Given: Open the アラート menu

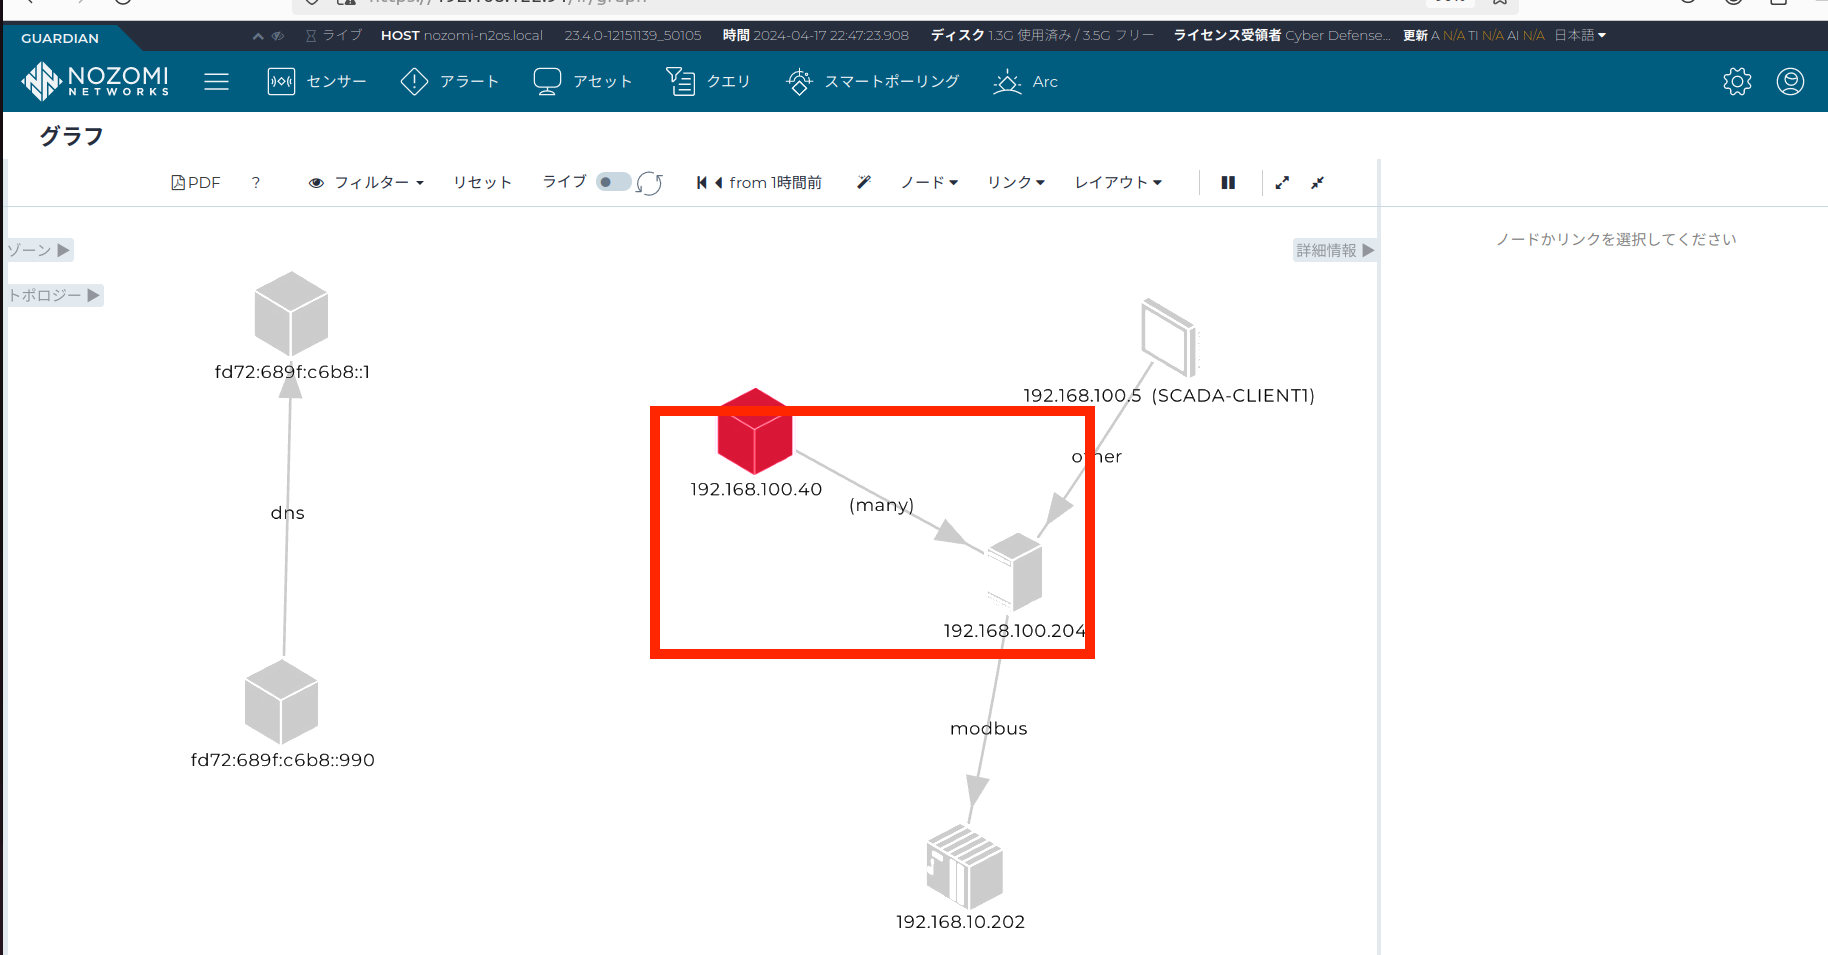Looking at the screenshot, I should 450,82.
